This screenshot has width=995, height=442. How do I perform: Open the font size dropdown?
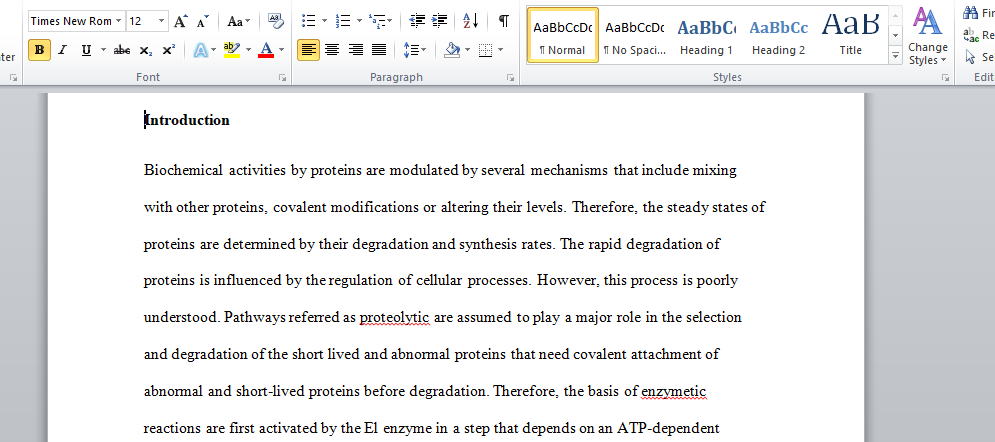pos(162,21)
